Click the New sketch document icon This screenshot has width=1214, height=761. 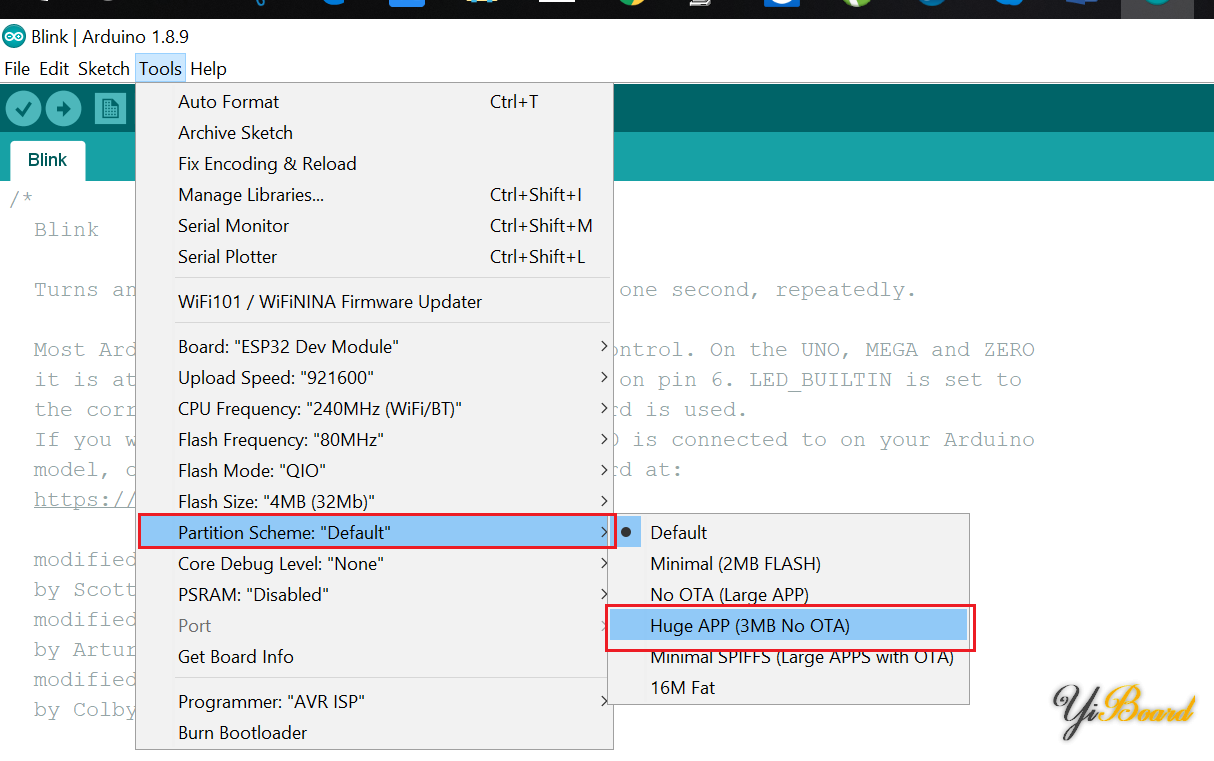click(110, 108)
